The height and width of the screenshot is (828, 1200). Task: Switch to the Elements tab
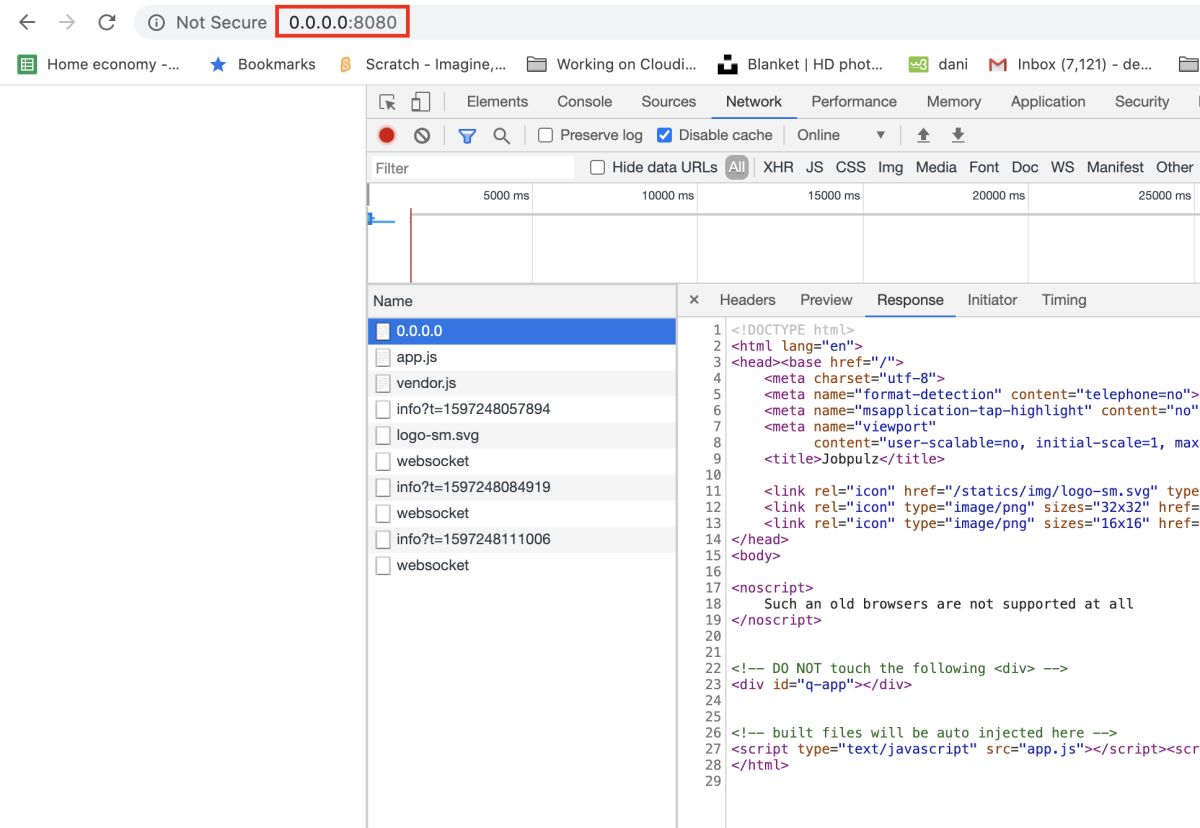click(497, 102)
